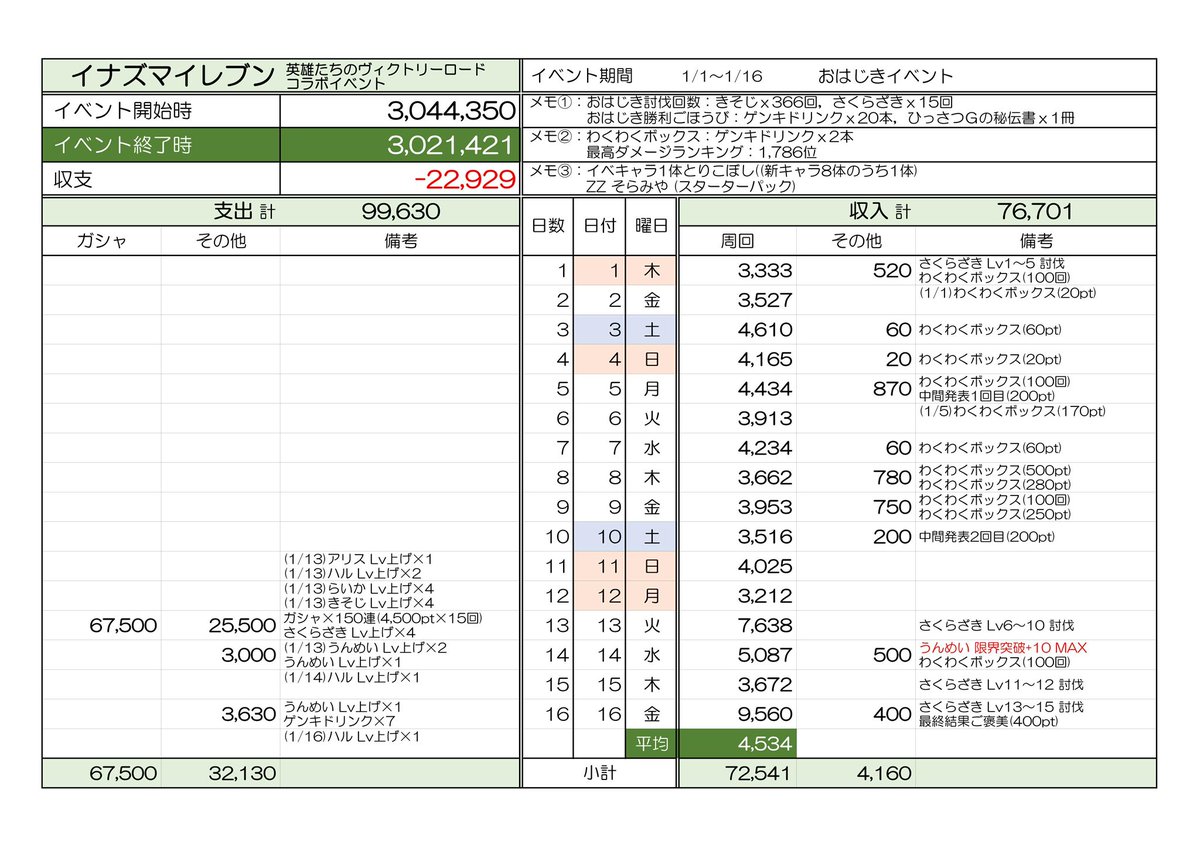1200x848 pixels.
Task: Click day 11 周回 value 4,025
Action: 765,566
